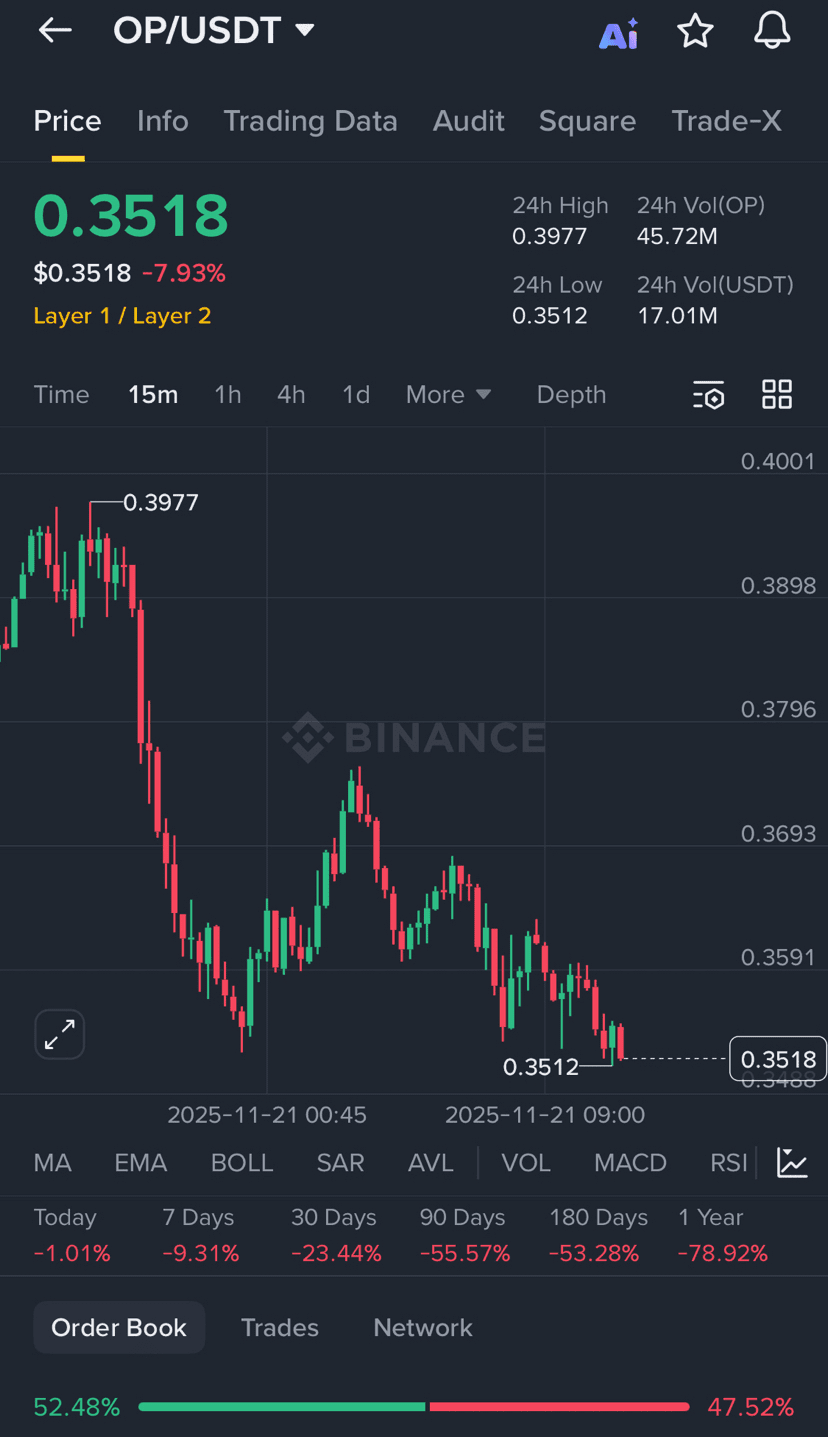Image resolution: width=828 pixels, height=1437 pixels.
Task: Open indicator chart icon beside RSI
Action: tap(792, 1163)
